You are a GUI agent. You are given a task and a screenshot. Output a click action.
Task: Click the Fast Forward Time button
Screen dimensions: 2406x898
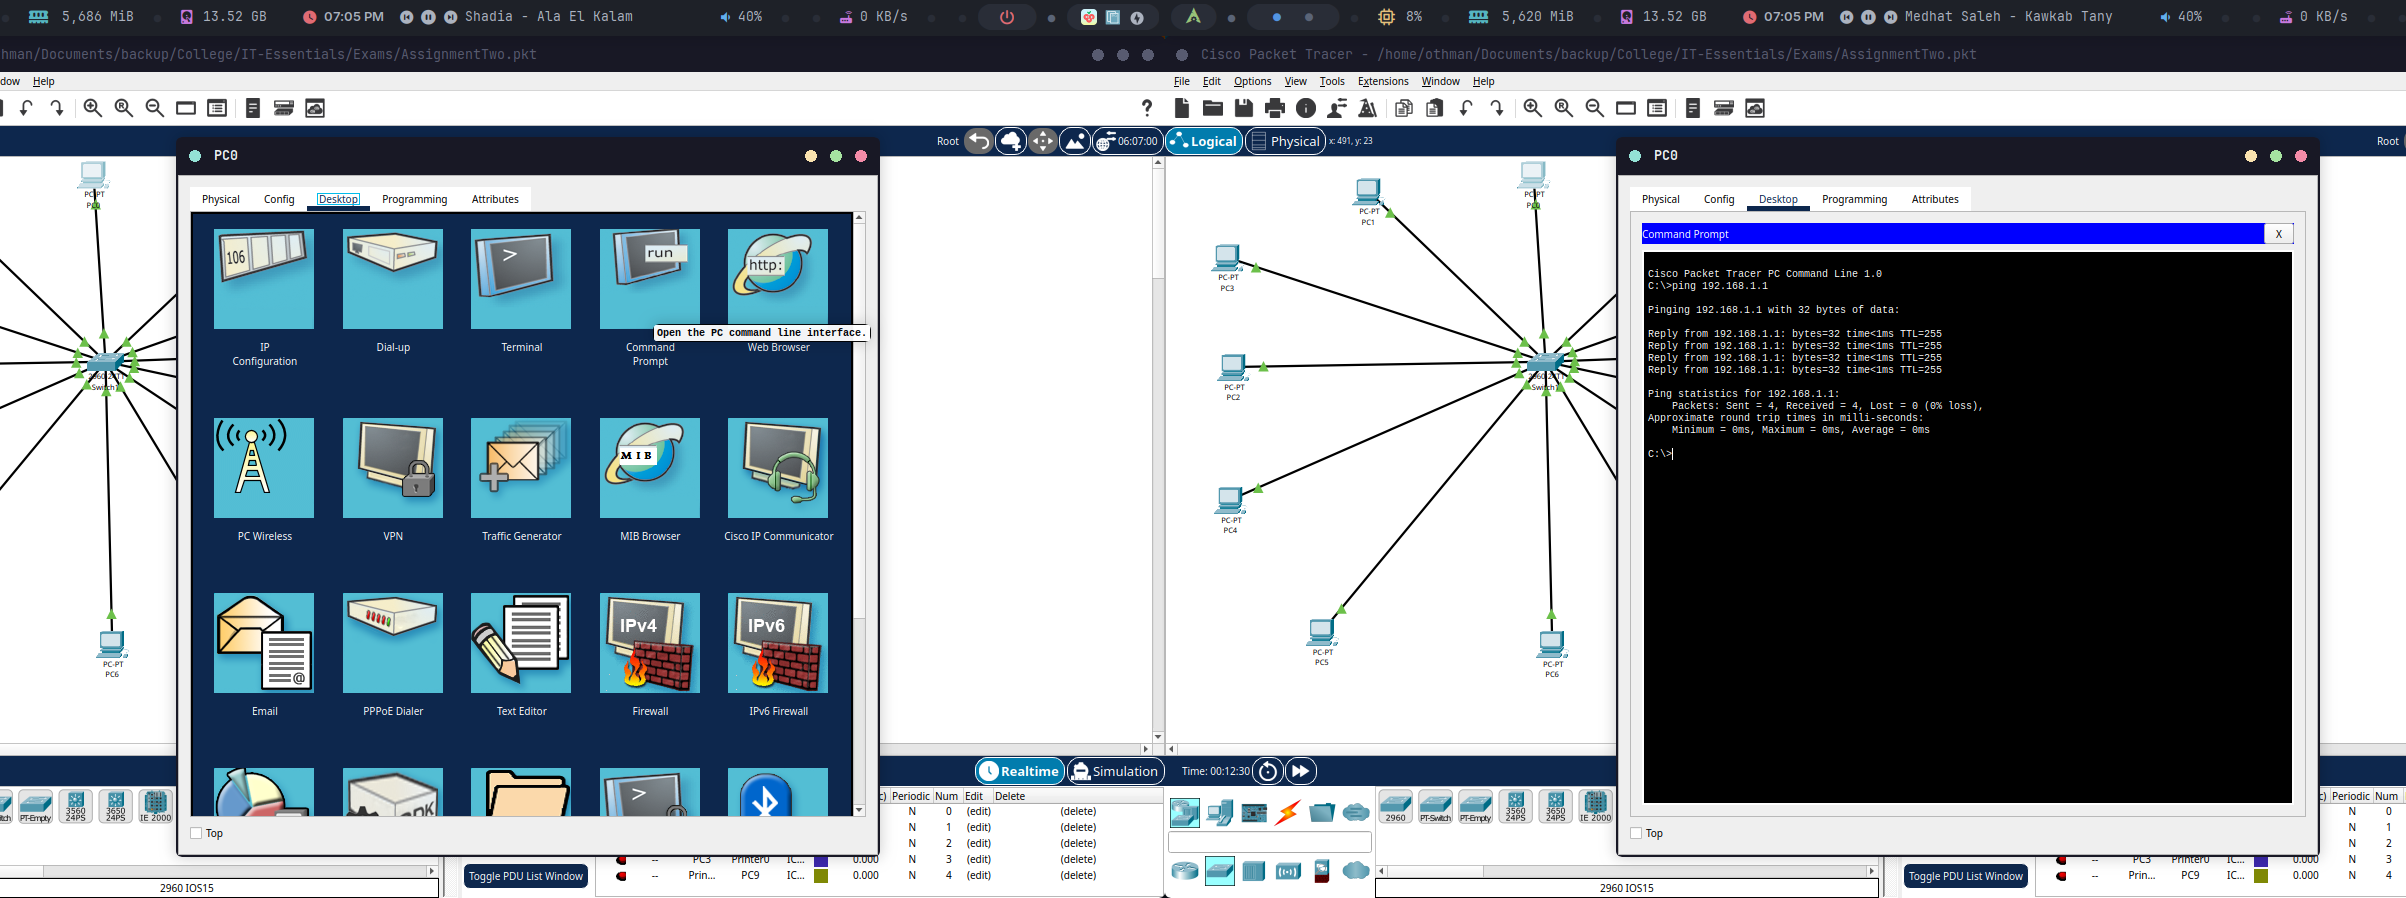point(1300,771)
